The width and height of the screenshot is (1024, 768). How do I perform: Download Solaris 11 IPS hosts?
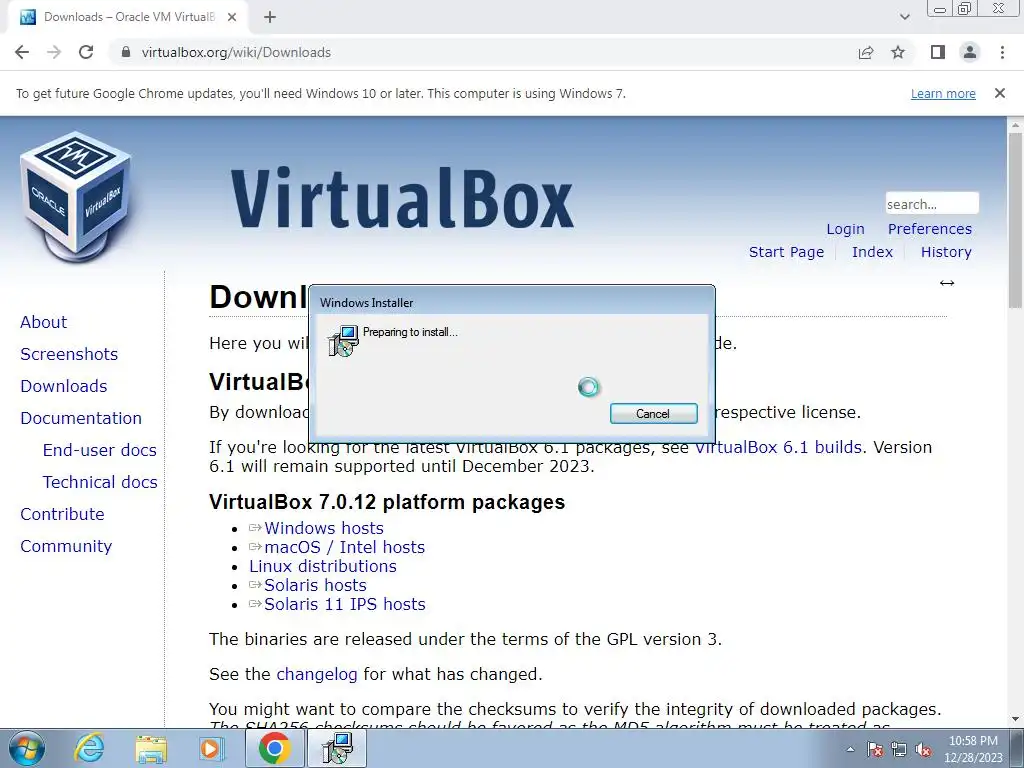[x=344, y=603]
